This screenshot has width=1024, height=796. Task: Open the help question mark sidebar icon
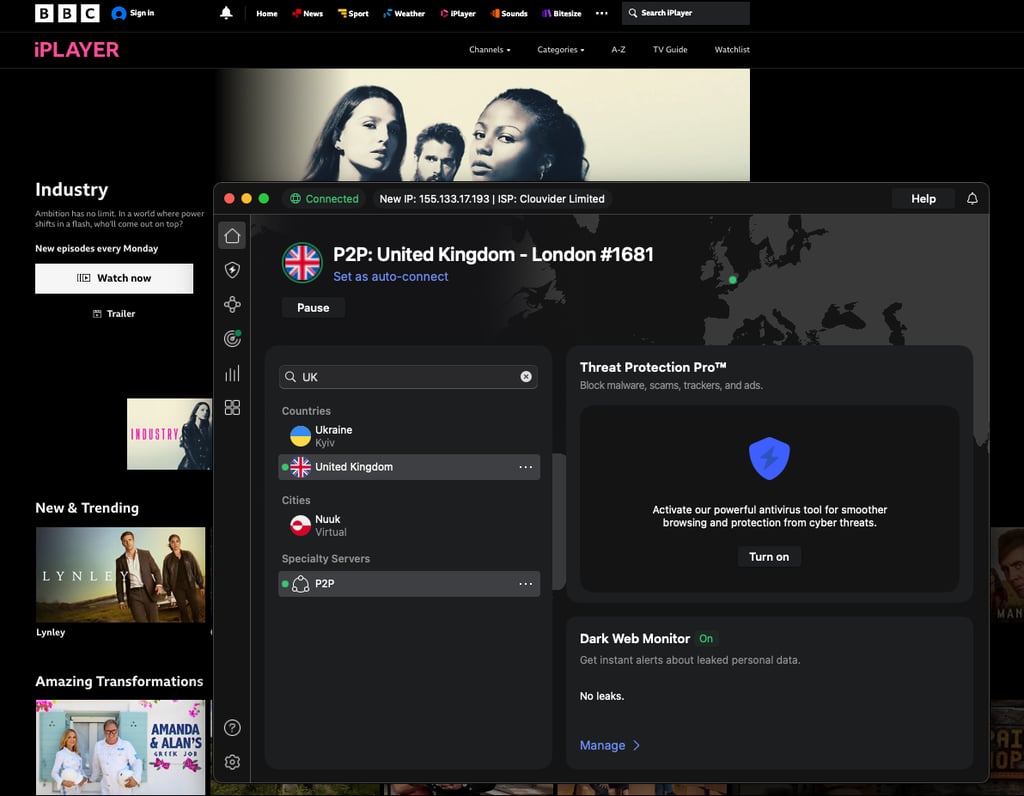(x=232, y=727)
